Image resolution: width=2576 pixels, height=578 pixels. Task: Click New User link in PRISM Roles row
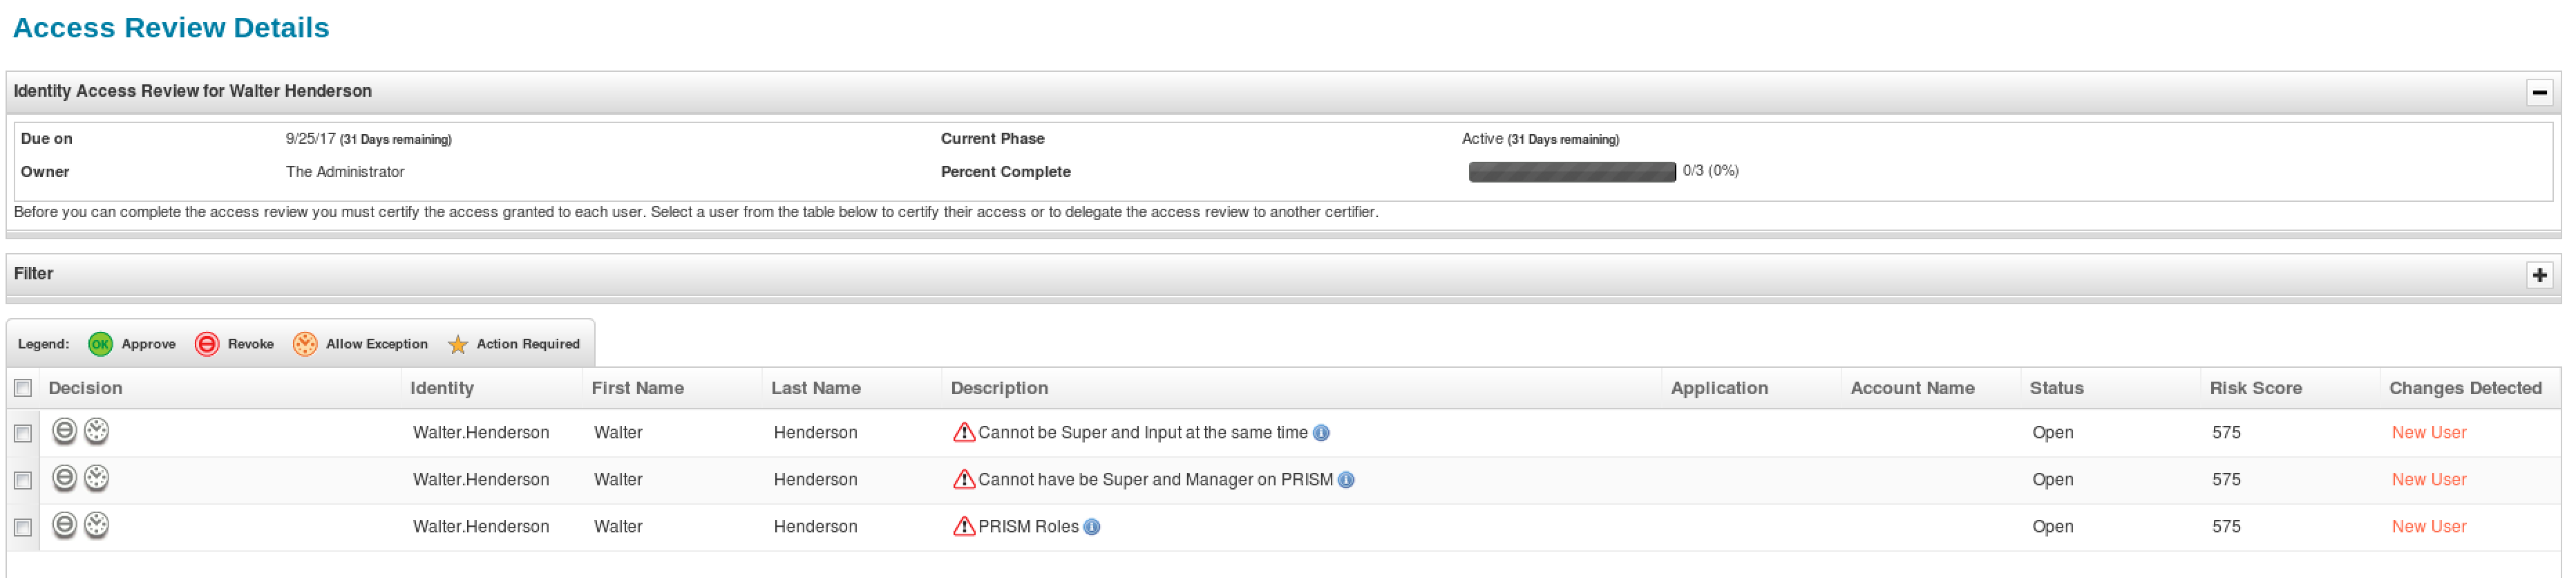coord(2428,527)
